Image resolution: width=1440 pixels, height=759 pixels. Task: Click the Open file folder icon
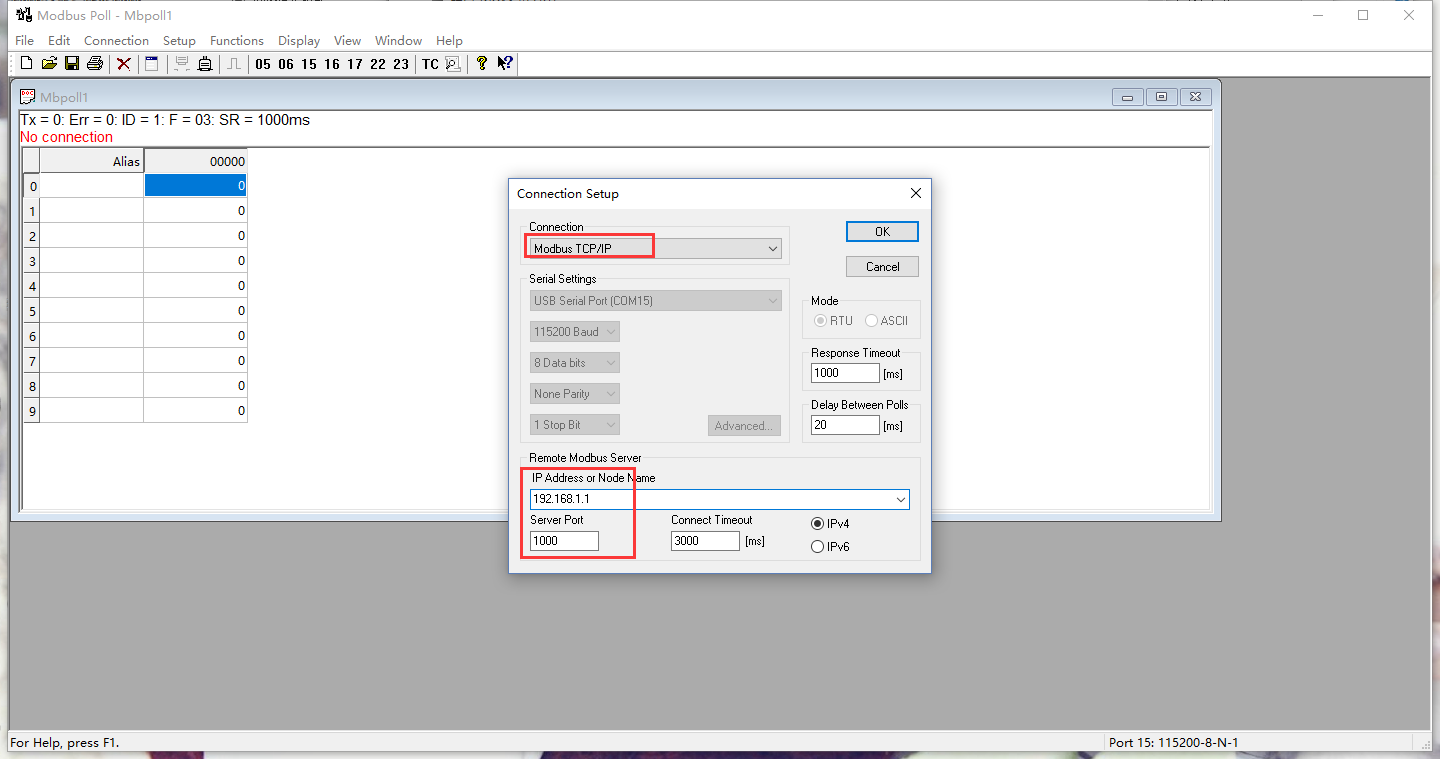(x=49, y=64)
